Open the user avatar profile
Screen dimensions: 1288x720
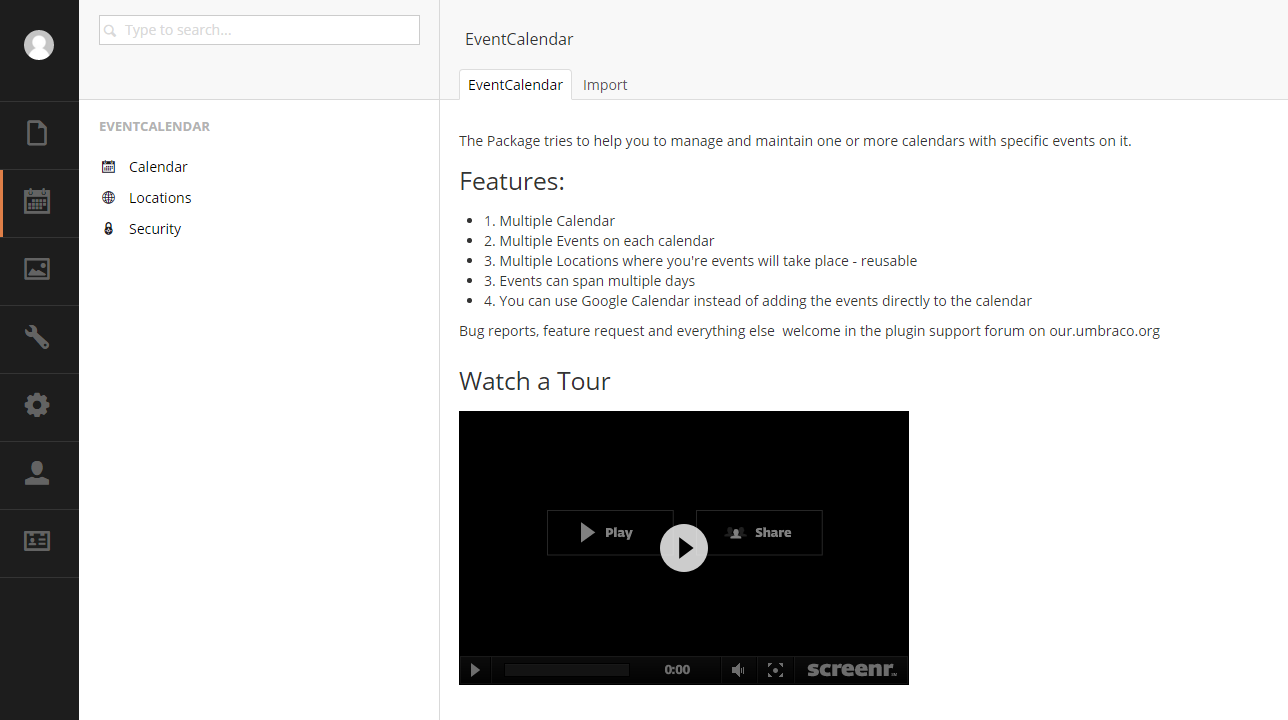(39, 45)
